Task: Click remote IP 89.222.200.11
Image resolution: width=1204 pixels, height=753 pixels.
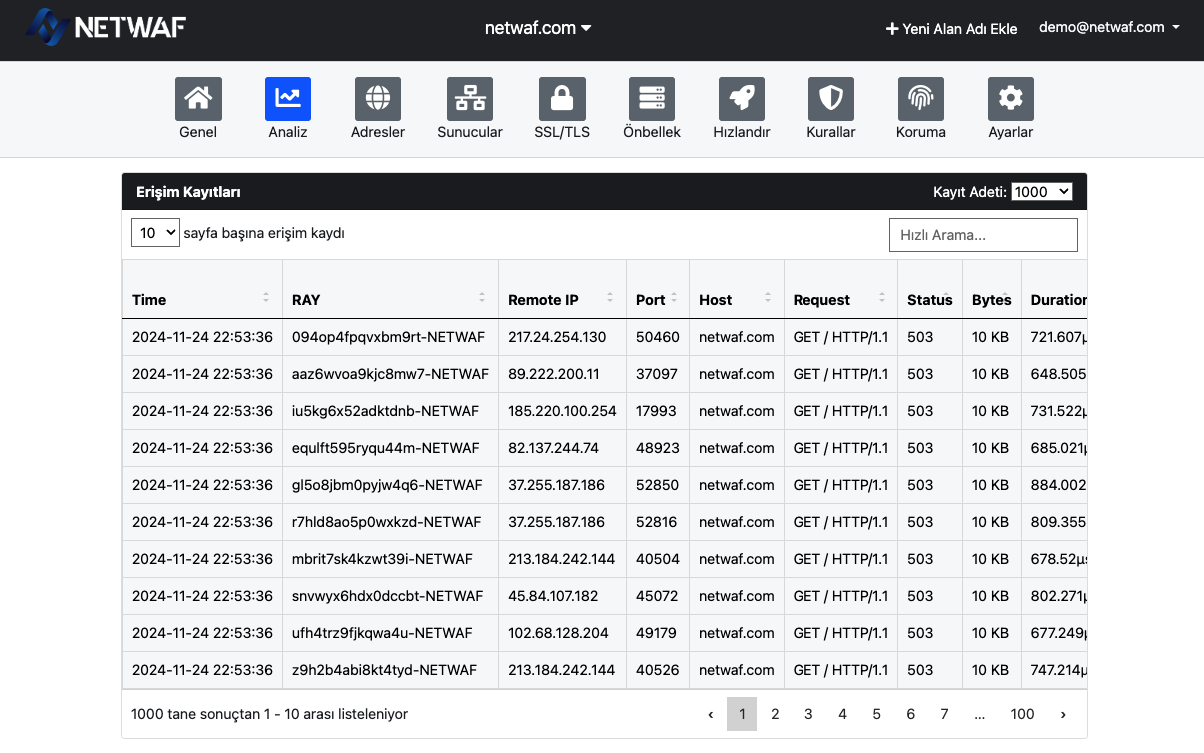Action: click(x=554, y=374)
